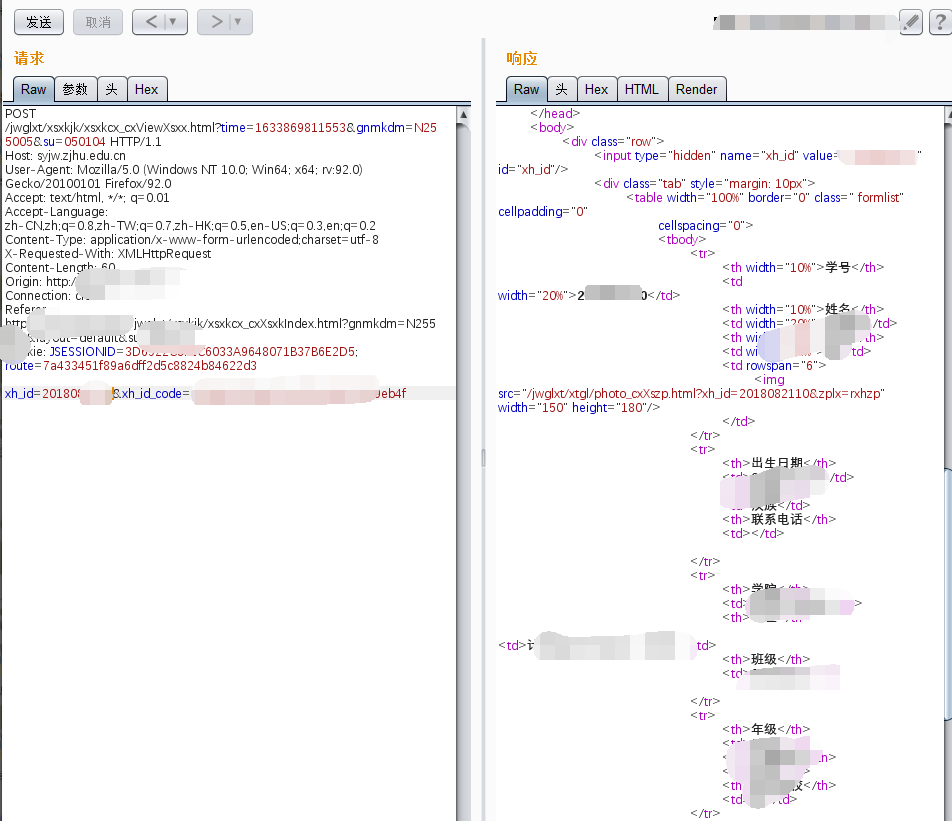Click the 请求 panel heading

click(29, 58)
